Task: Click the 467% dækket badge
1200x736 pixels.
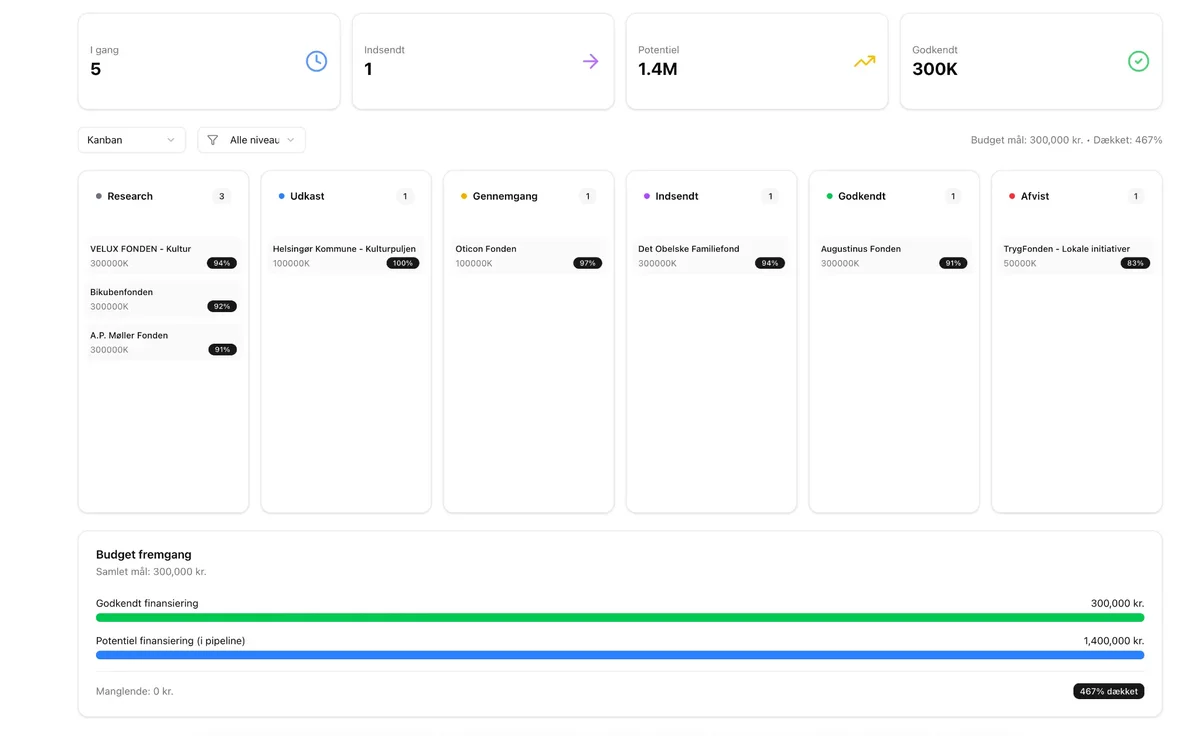Action: click(x=1108, y=690)
